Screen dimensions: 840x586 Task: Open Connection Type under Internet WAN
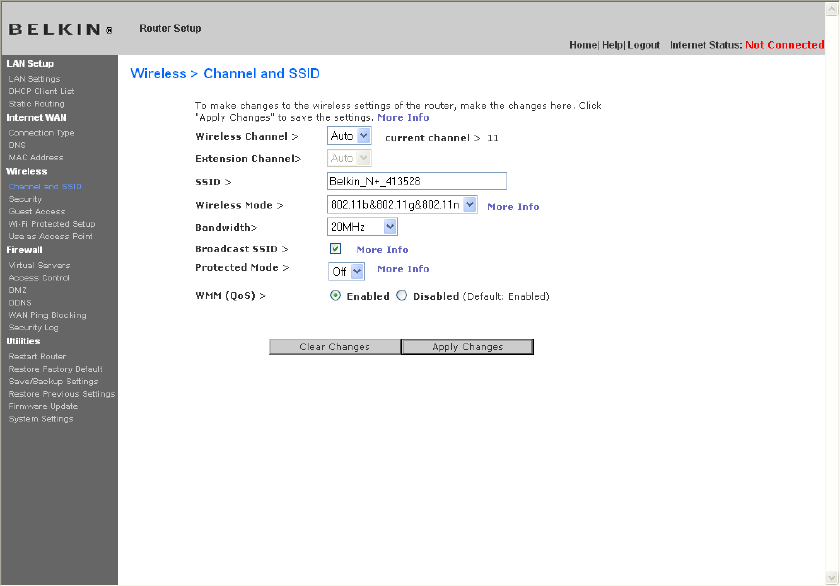pos(41,133)
